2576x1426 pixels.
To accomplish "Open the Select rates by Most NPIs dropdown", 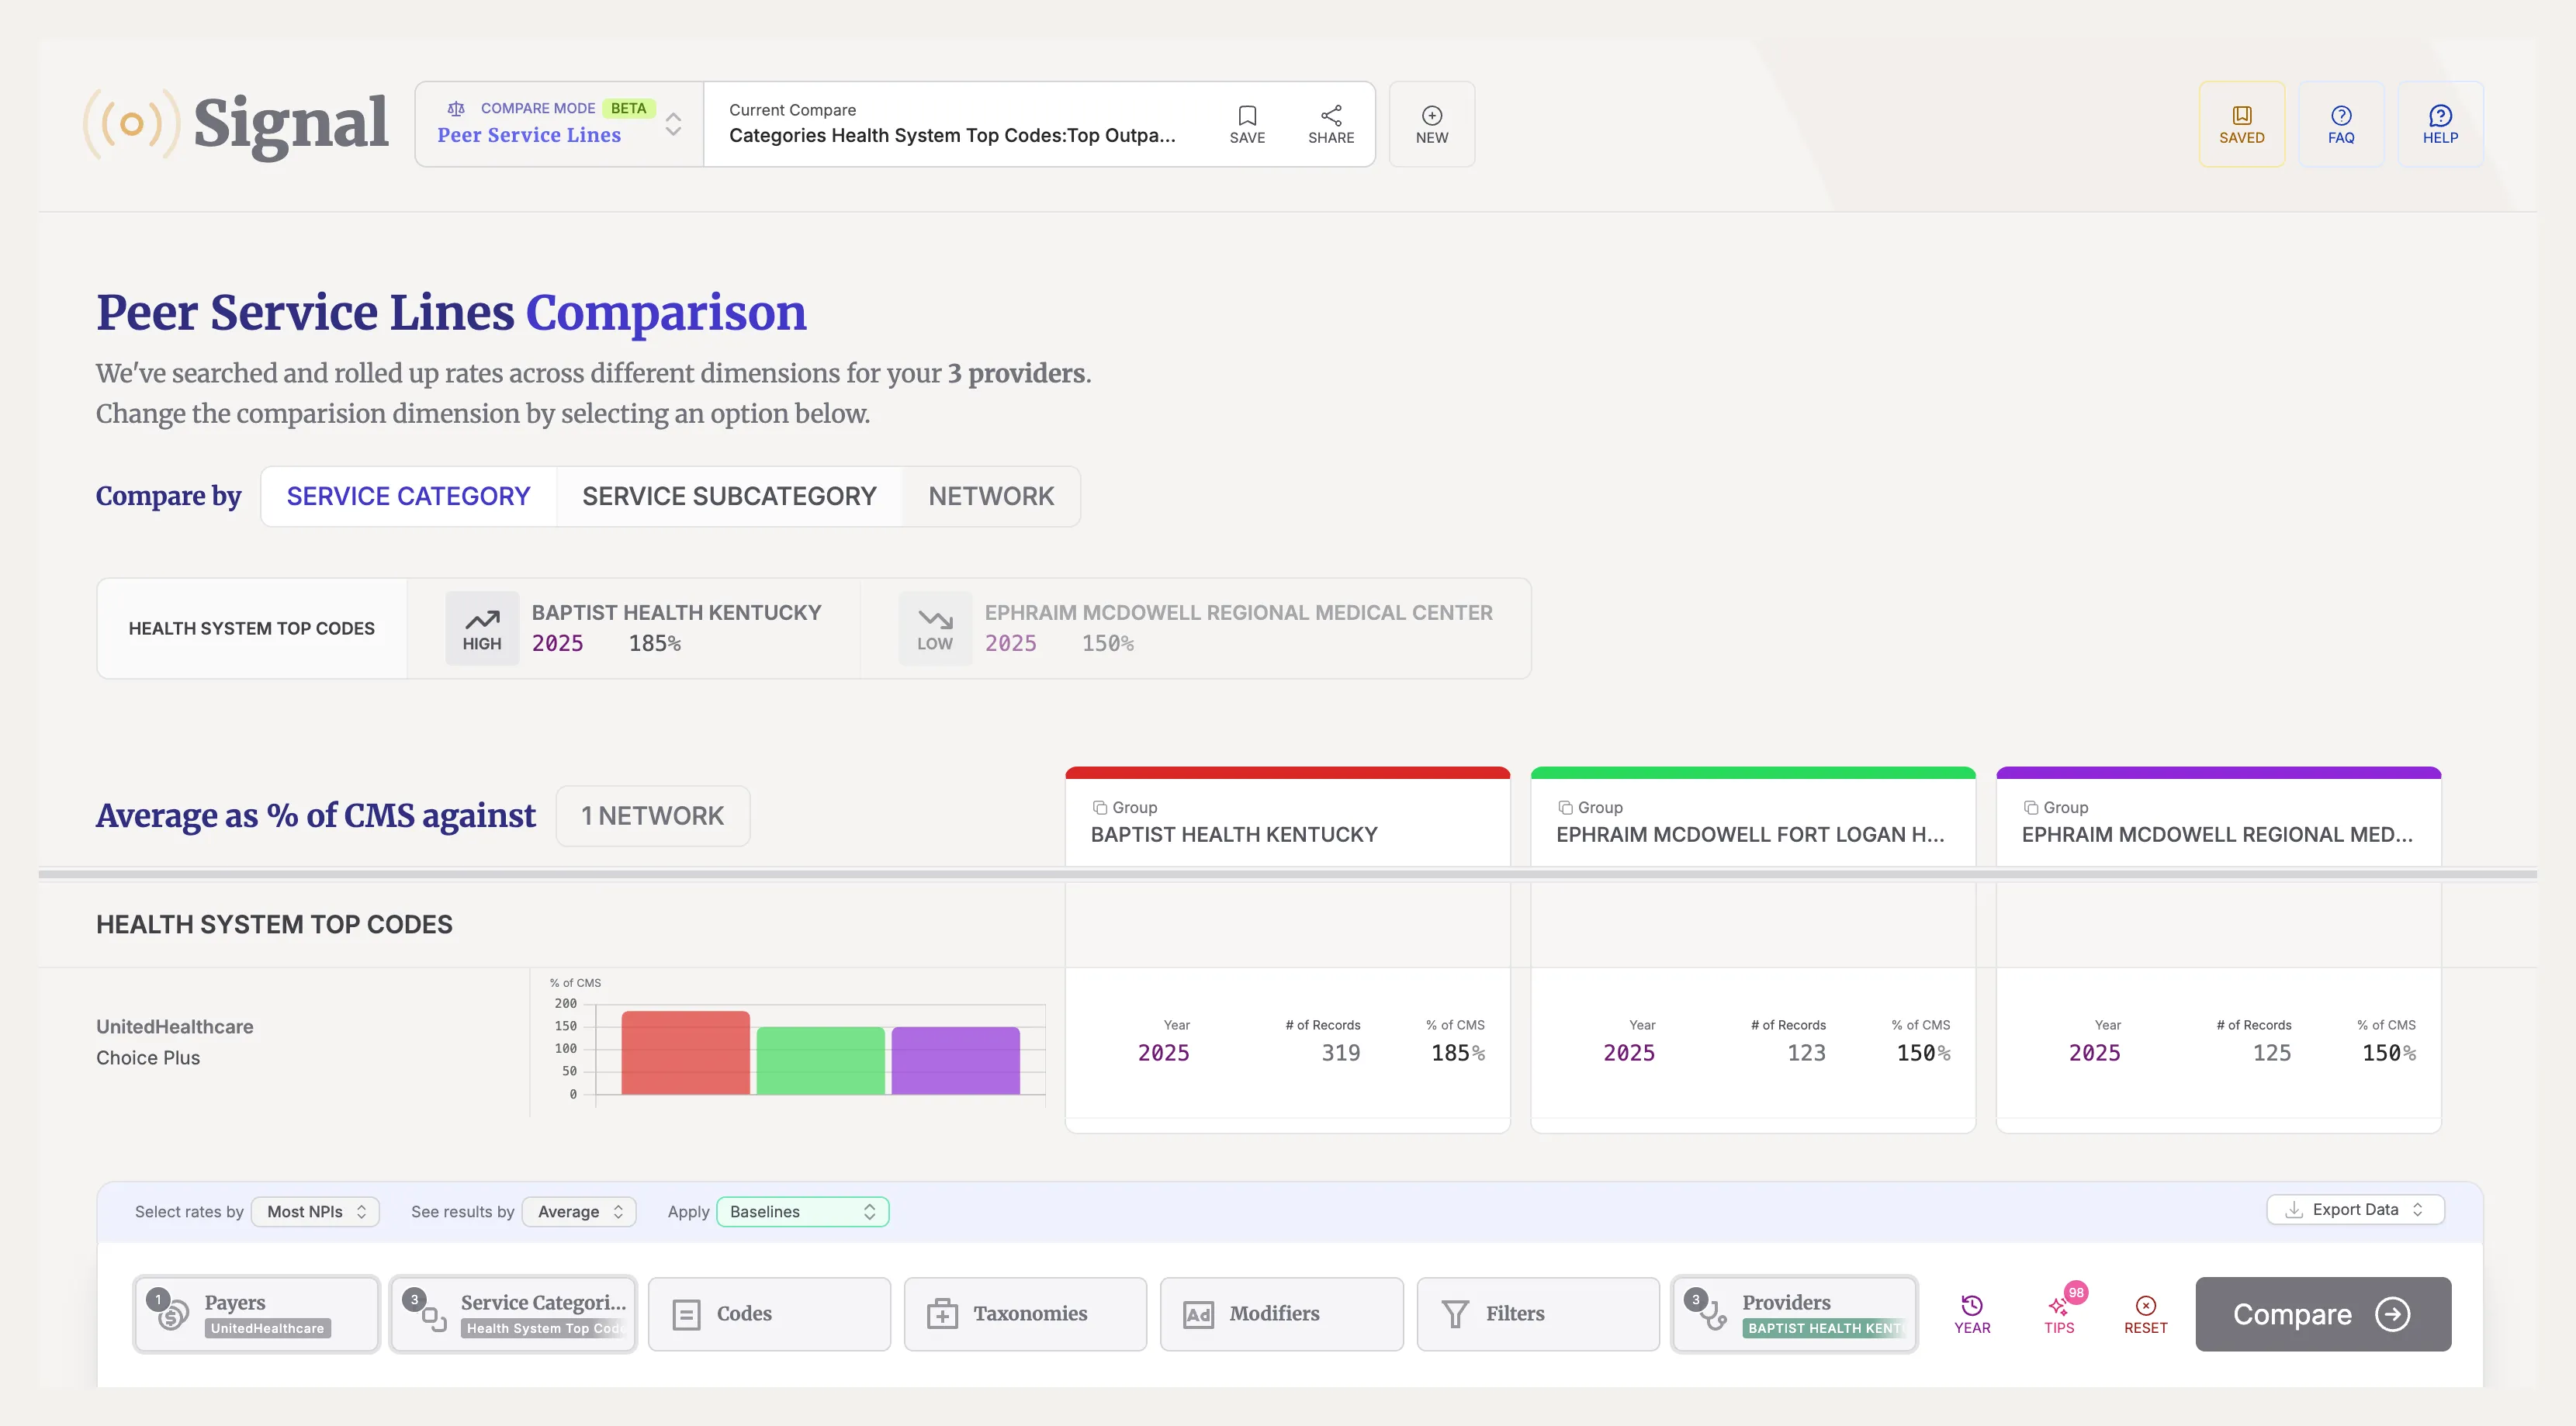I will pos(315,1211).
